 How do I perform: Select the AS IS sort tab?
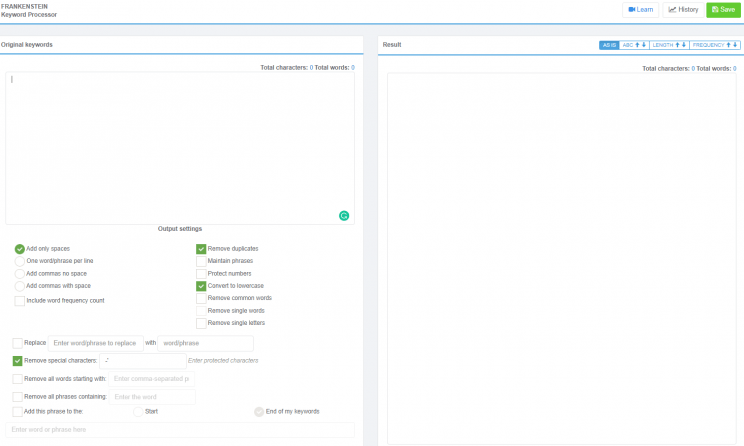pos(609,45)
